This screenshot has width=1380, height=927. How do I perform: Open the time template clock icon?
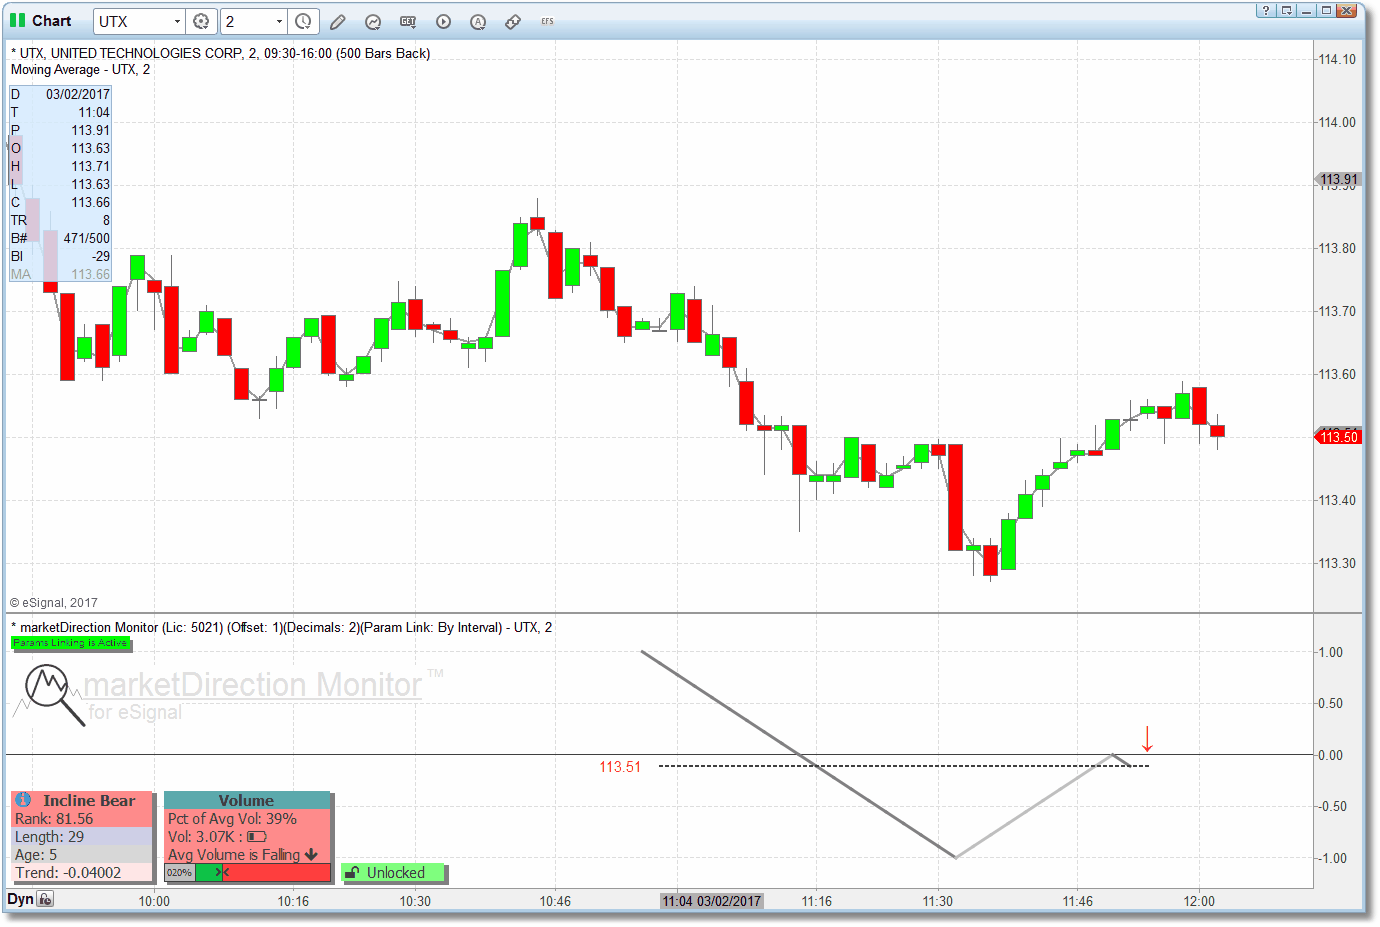point(303,21)
